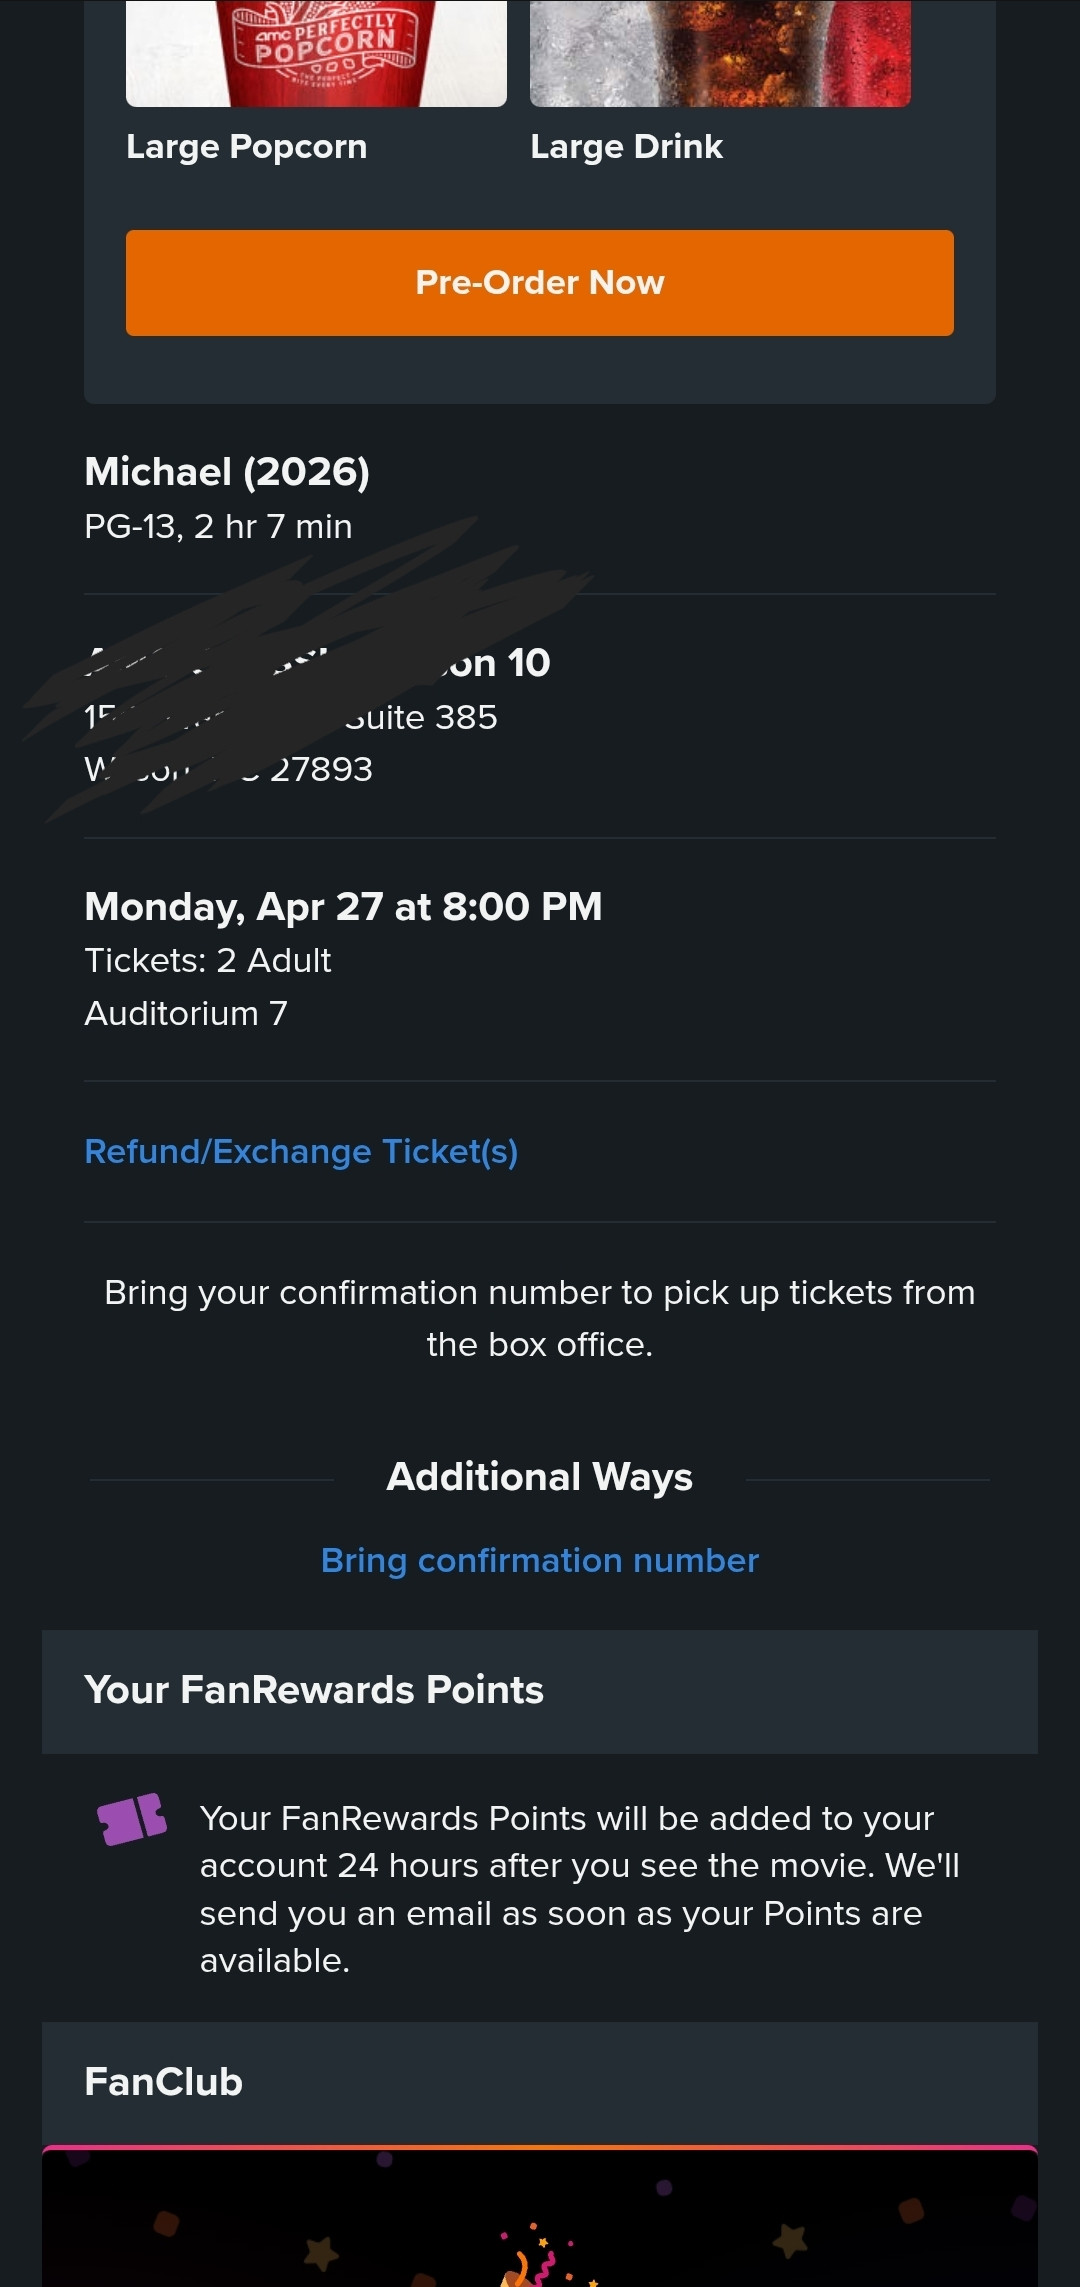Viewport: 1080px width, 2287px height.
Task: Tap the purple FanRewards ticket icon
Action: click(x=132, y=1818)
